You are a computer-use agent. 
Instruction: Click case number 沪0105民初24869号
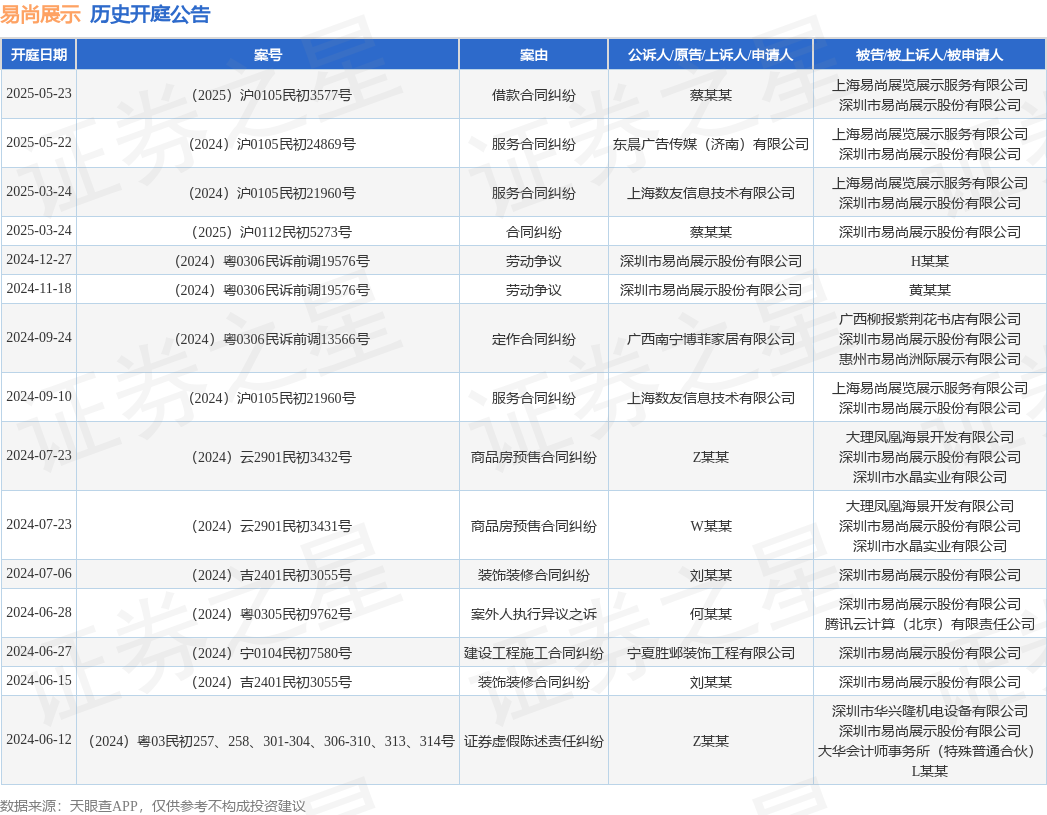point(268,144)
